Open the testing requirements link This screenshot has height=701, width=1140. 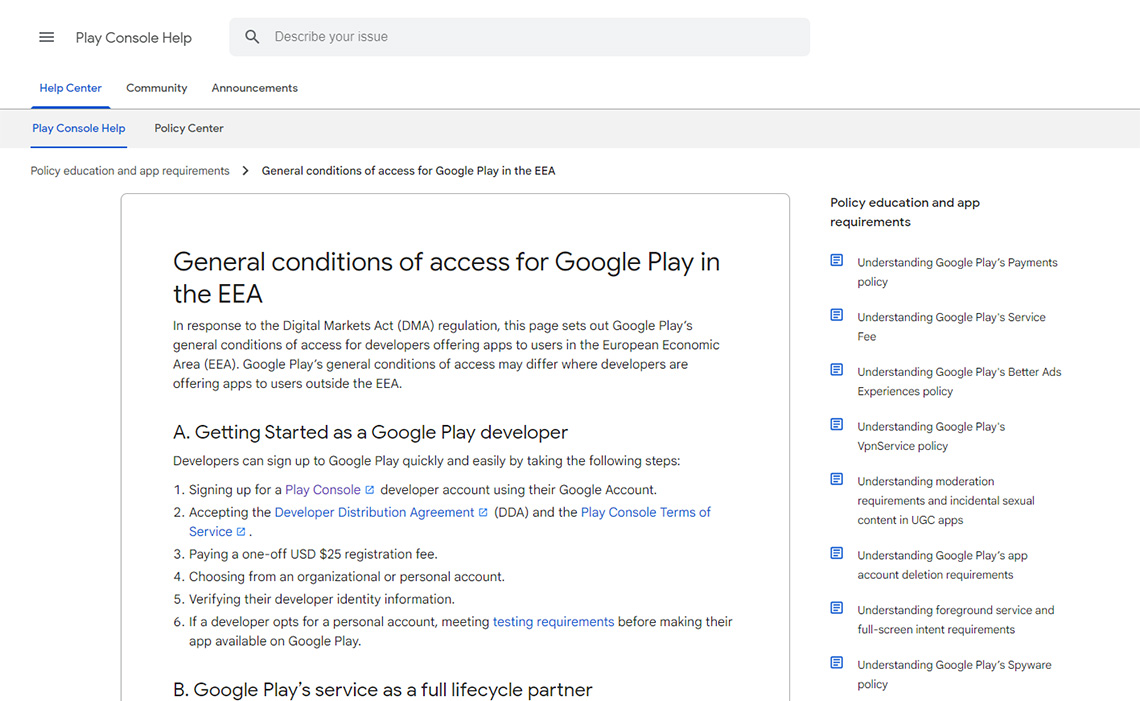click(x=553, y=622)
